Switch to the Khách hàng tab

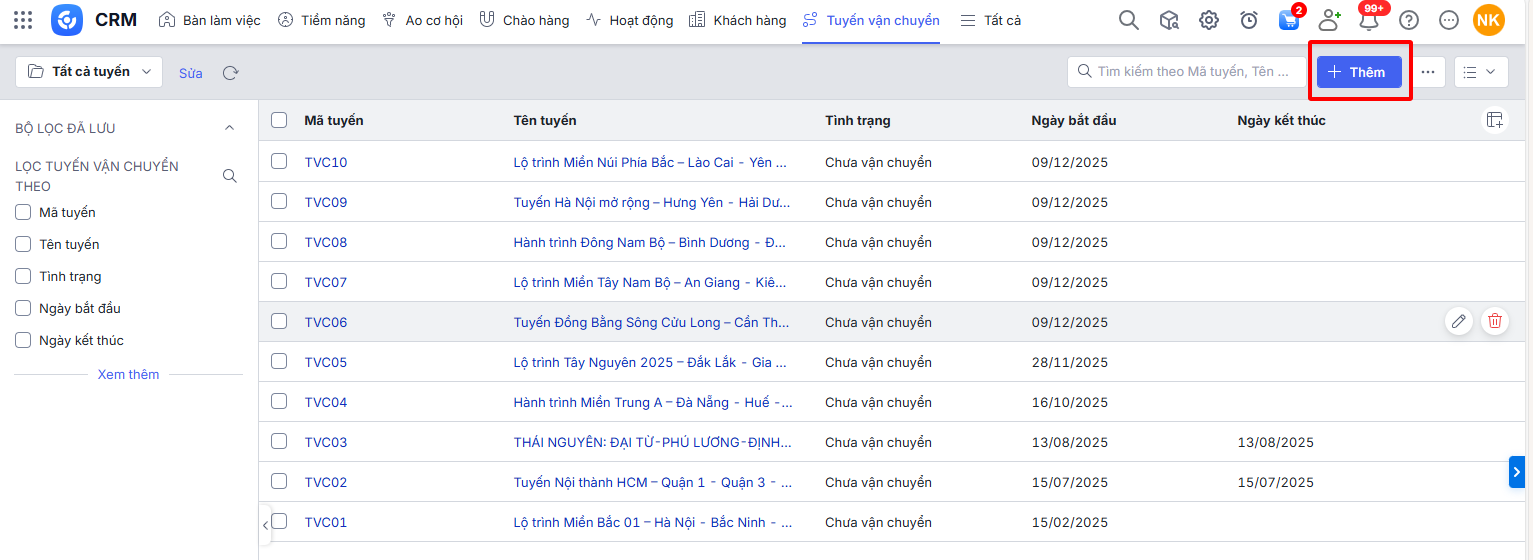pyautogui.click(x=738, y=20)
